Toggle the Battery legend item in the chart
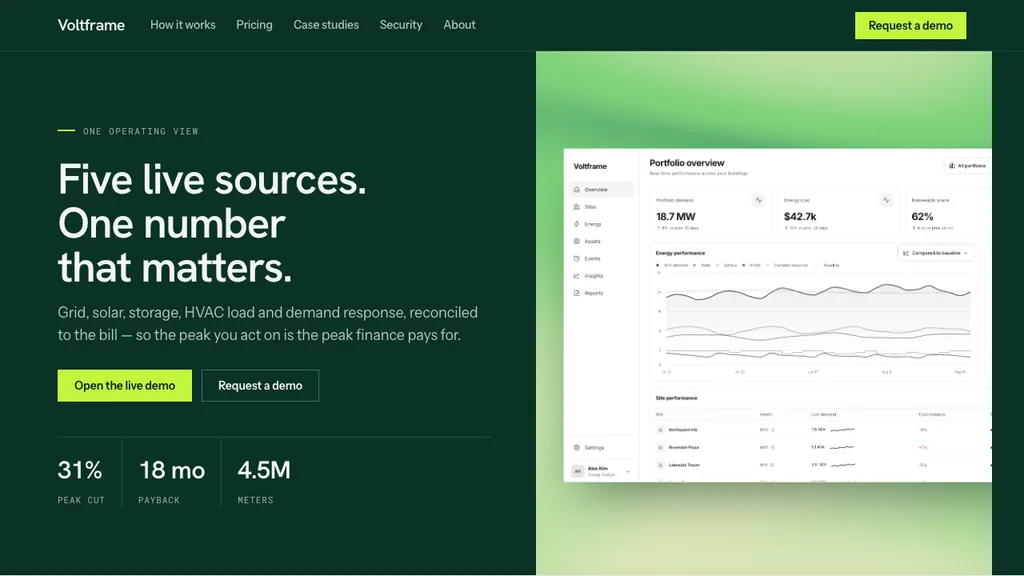 [x=727, y=265]
